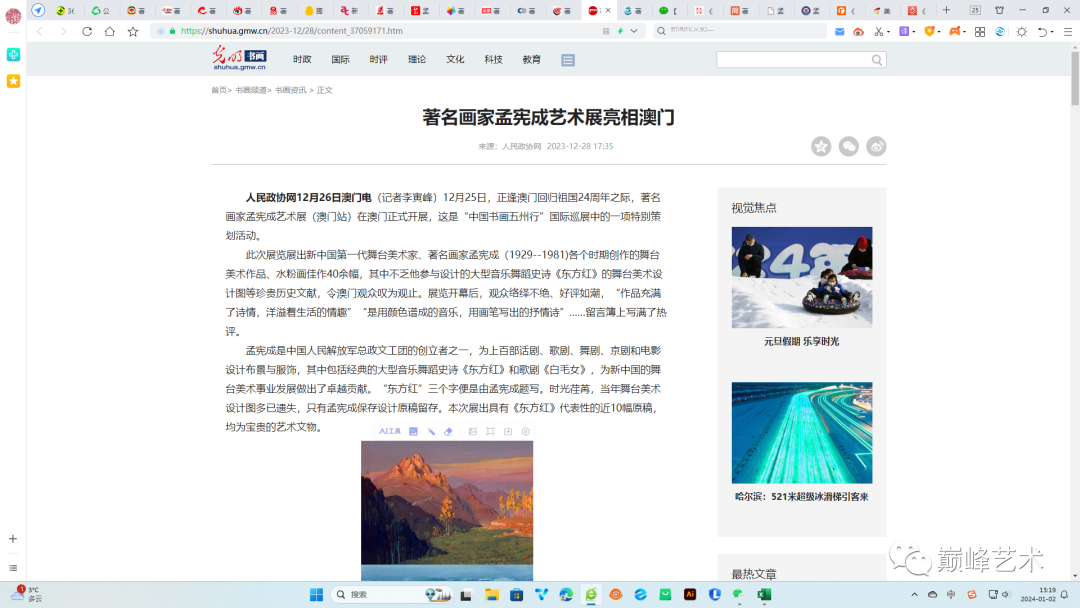This screenshot has width=1080, height=608.
Task: Click the site search input field
Action: (795, 59)
